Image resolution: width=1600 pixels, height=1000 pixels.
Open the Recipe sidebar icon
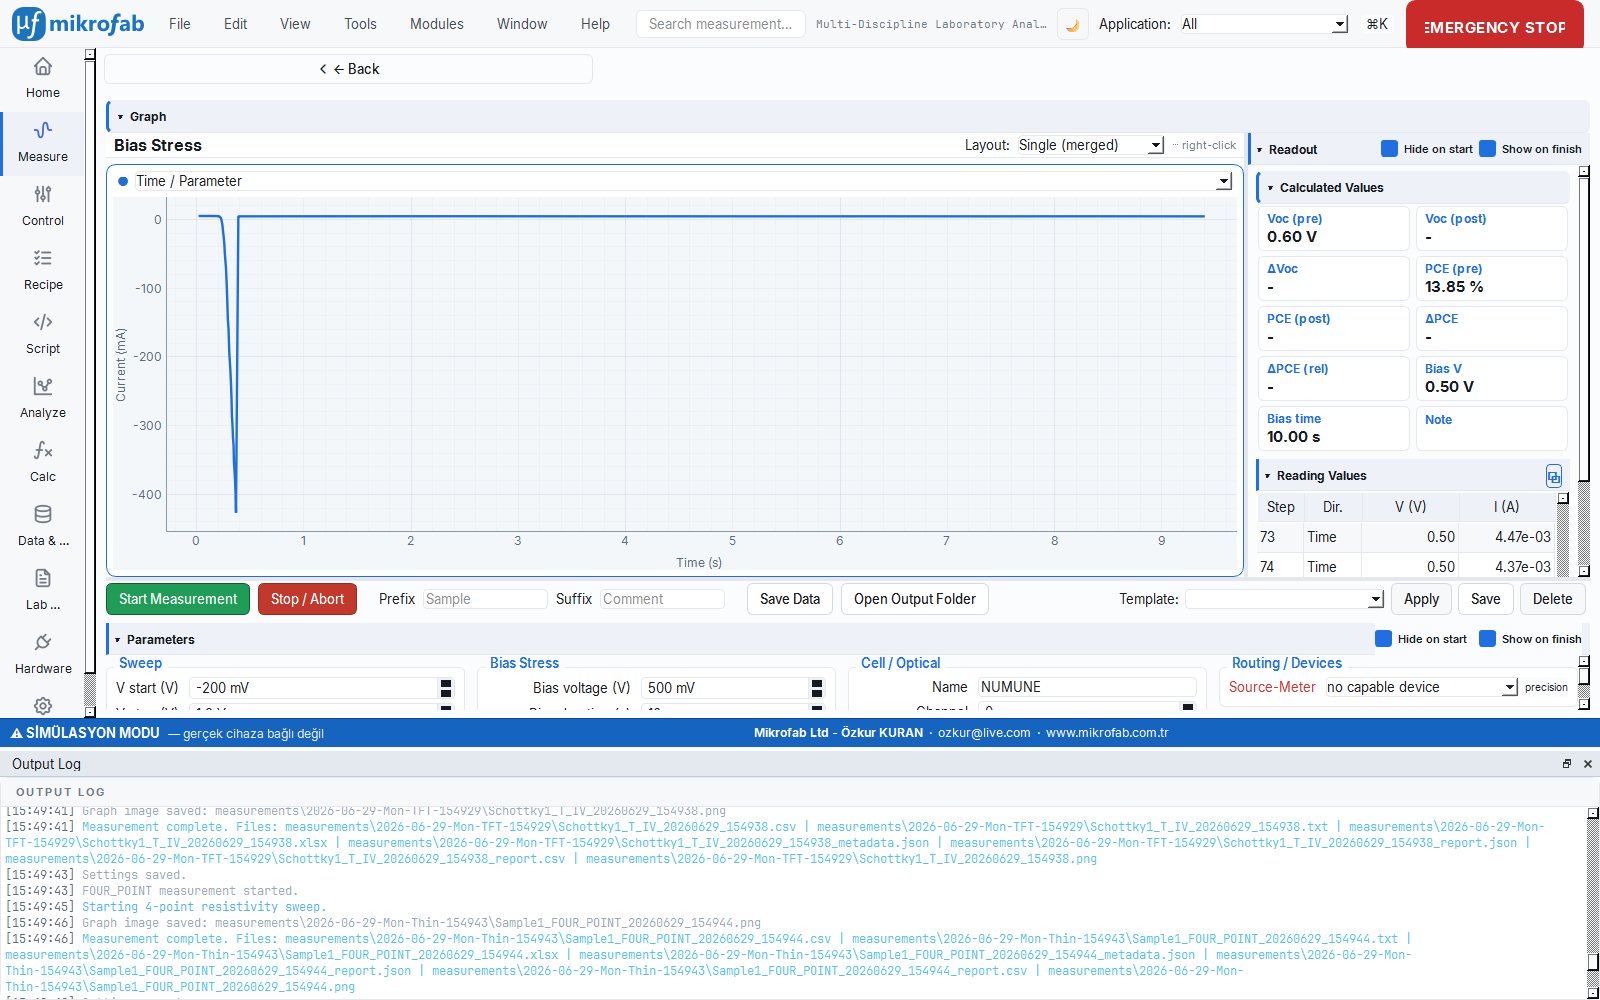click(x=43, y=271)
